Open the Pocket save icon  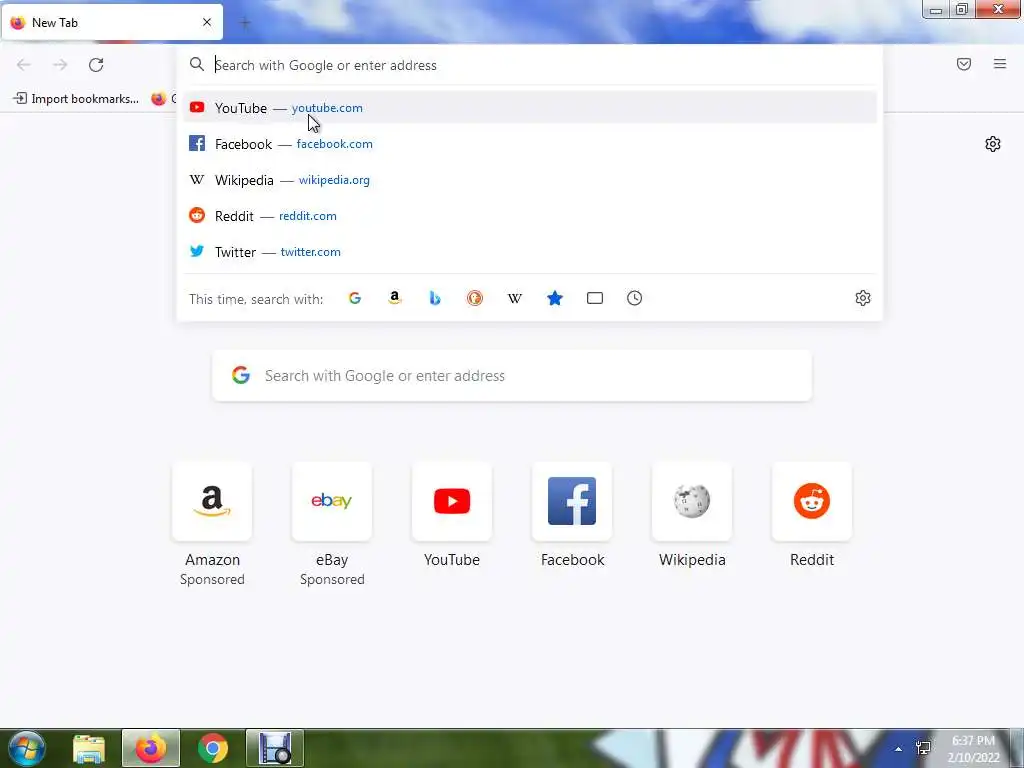964,64
